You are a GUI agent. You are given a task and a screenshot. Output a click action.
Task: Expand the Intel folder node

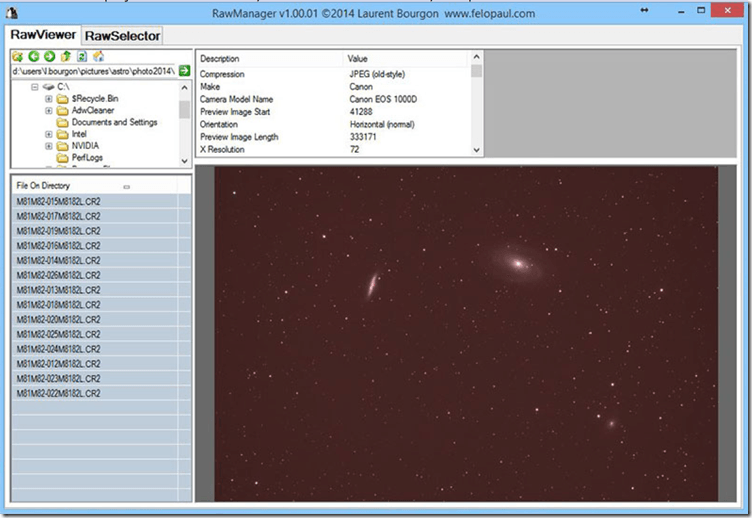coord(48,134)
